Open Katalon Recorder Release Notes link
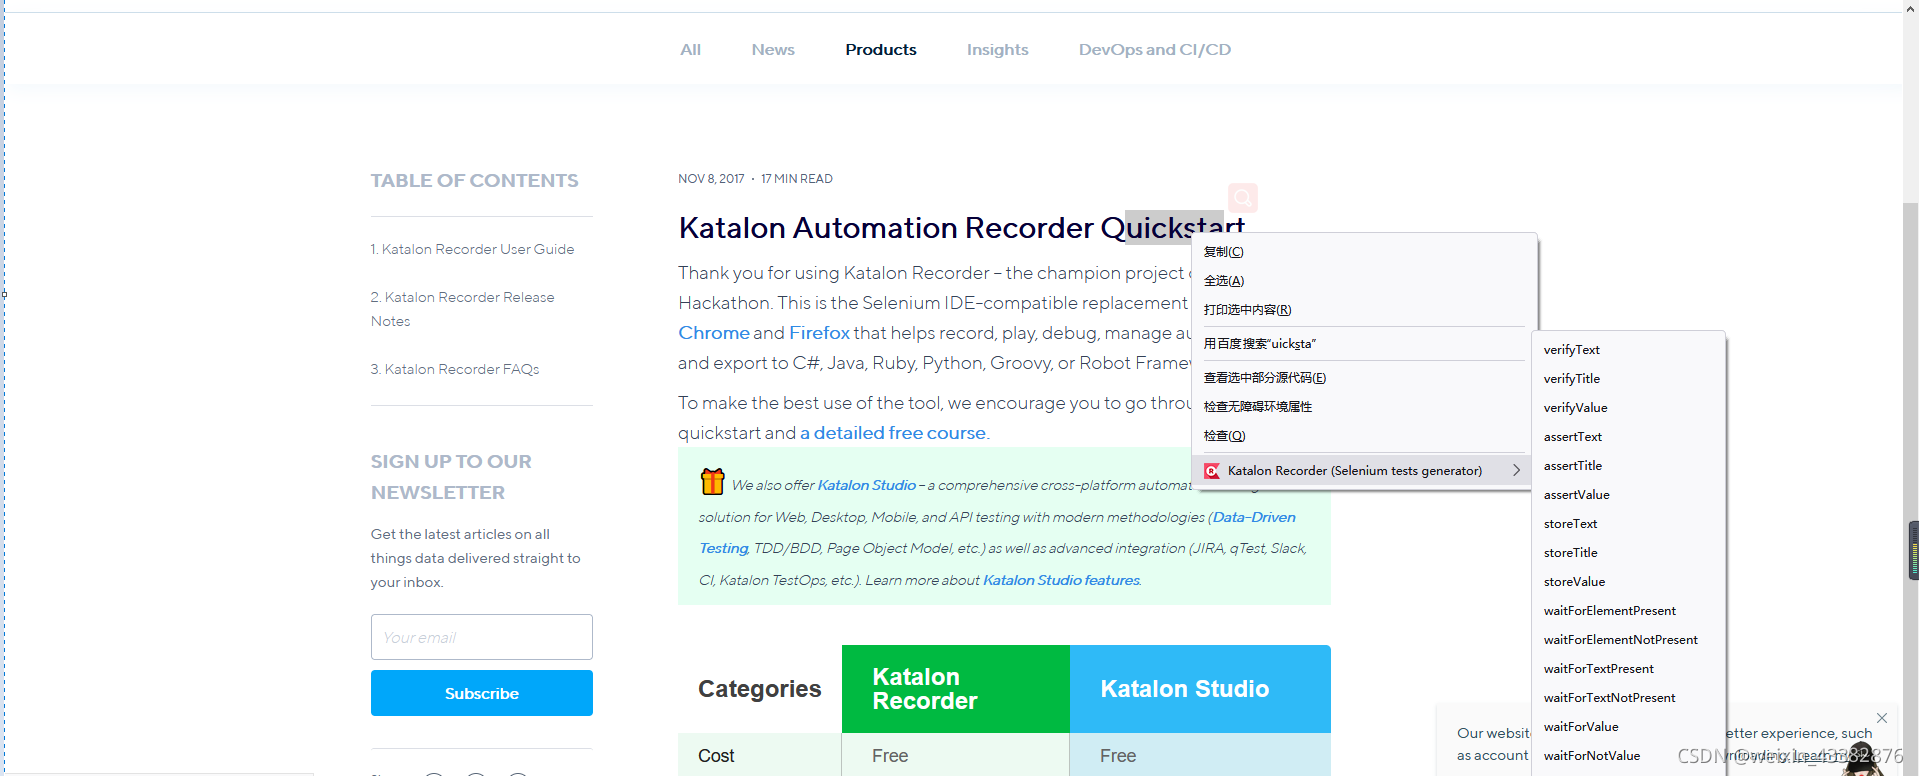This screenshot has height=776, width=1919. point(462,309)
